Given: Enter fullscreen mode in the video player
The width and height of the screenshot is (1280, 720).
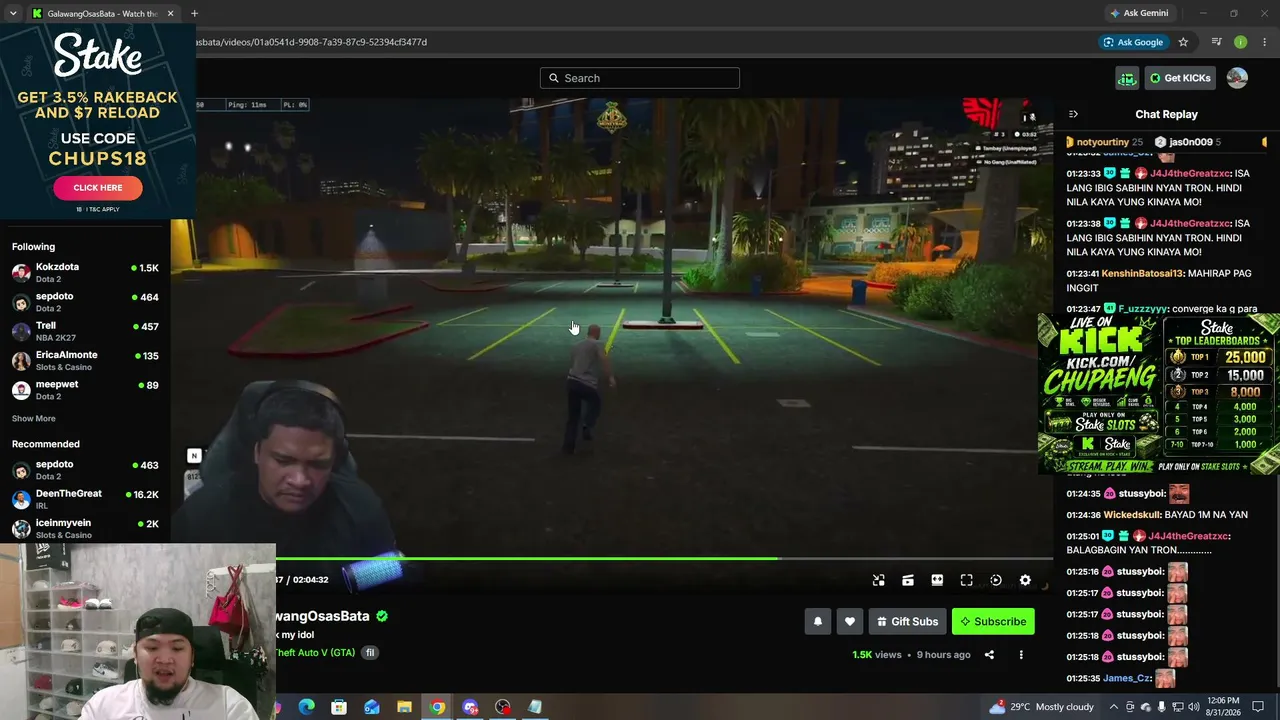Looking at the screenshot, I should click(x=966, y=580).
